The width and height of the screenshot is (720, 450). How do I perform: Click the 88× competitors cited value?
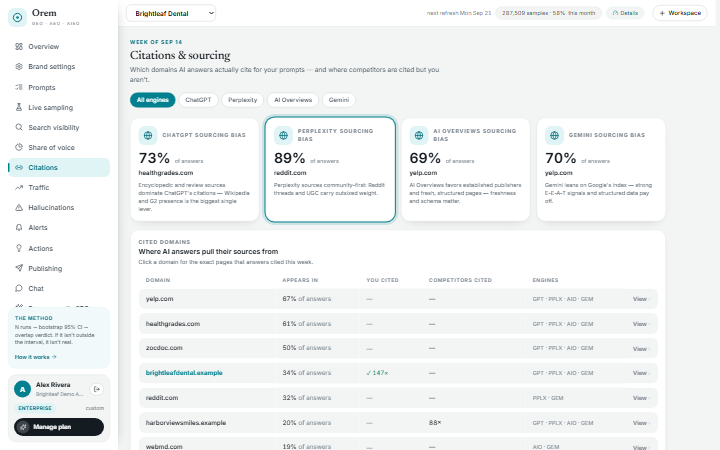coord(435,422)
